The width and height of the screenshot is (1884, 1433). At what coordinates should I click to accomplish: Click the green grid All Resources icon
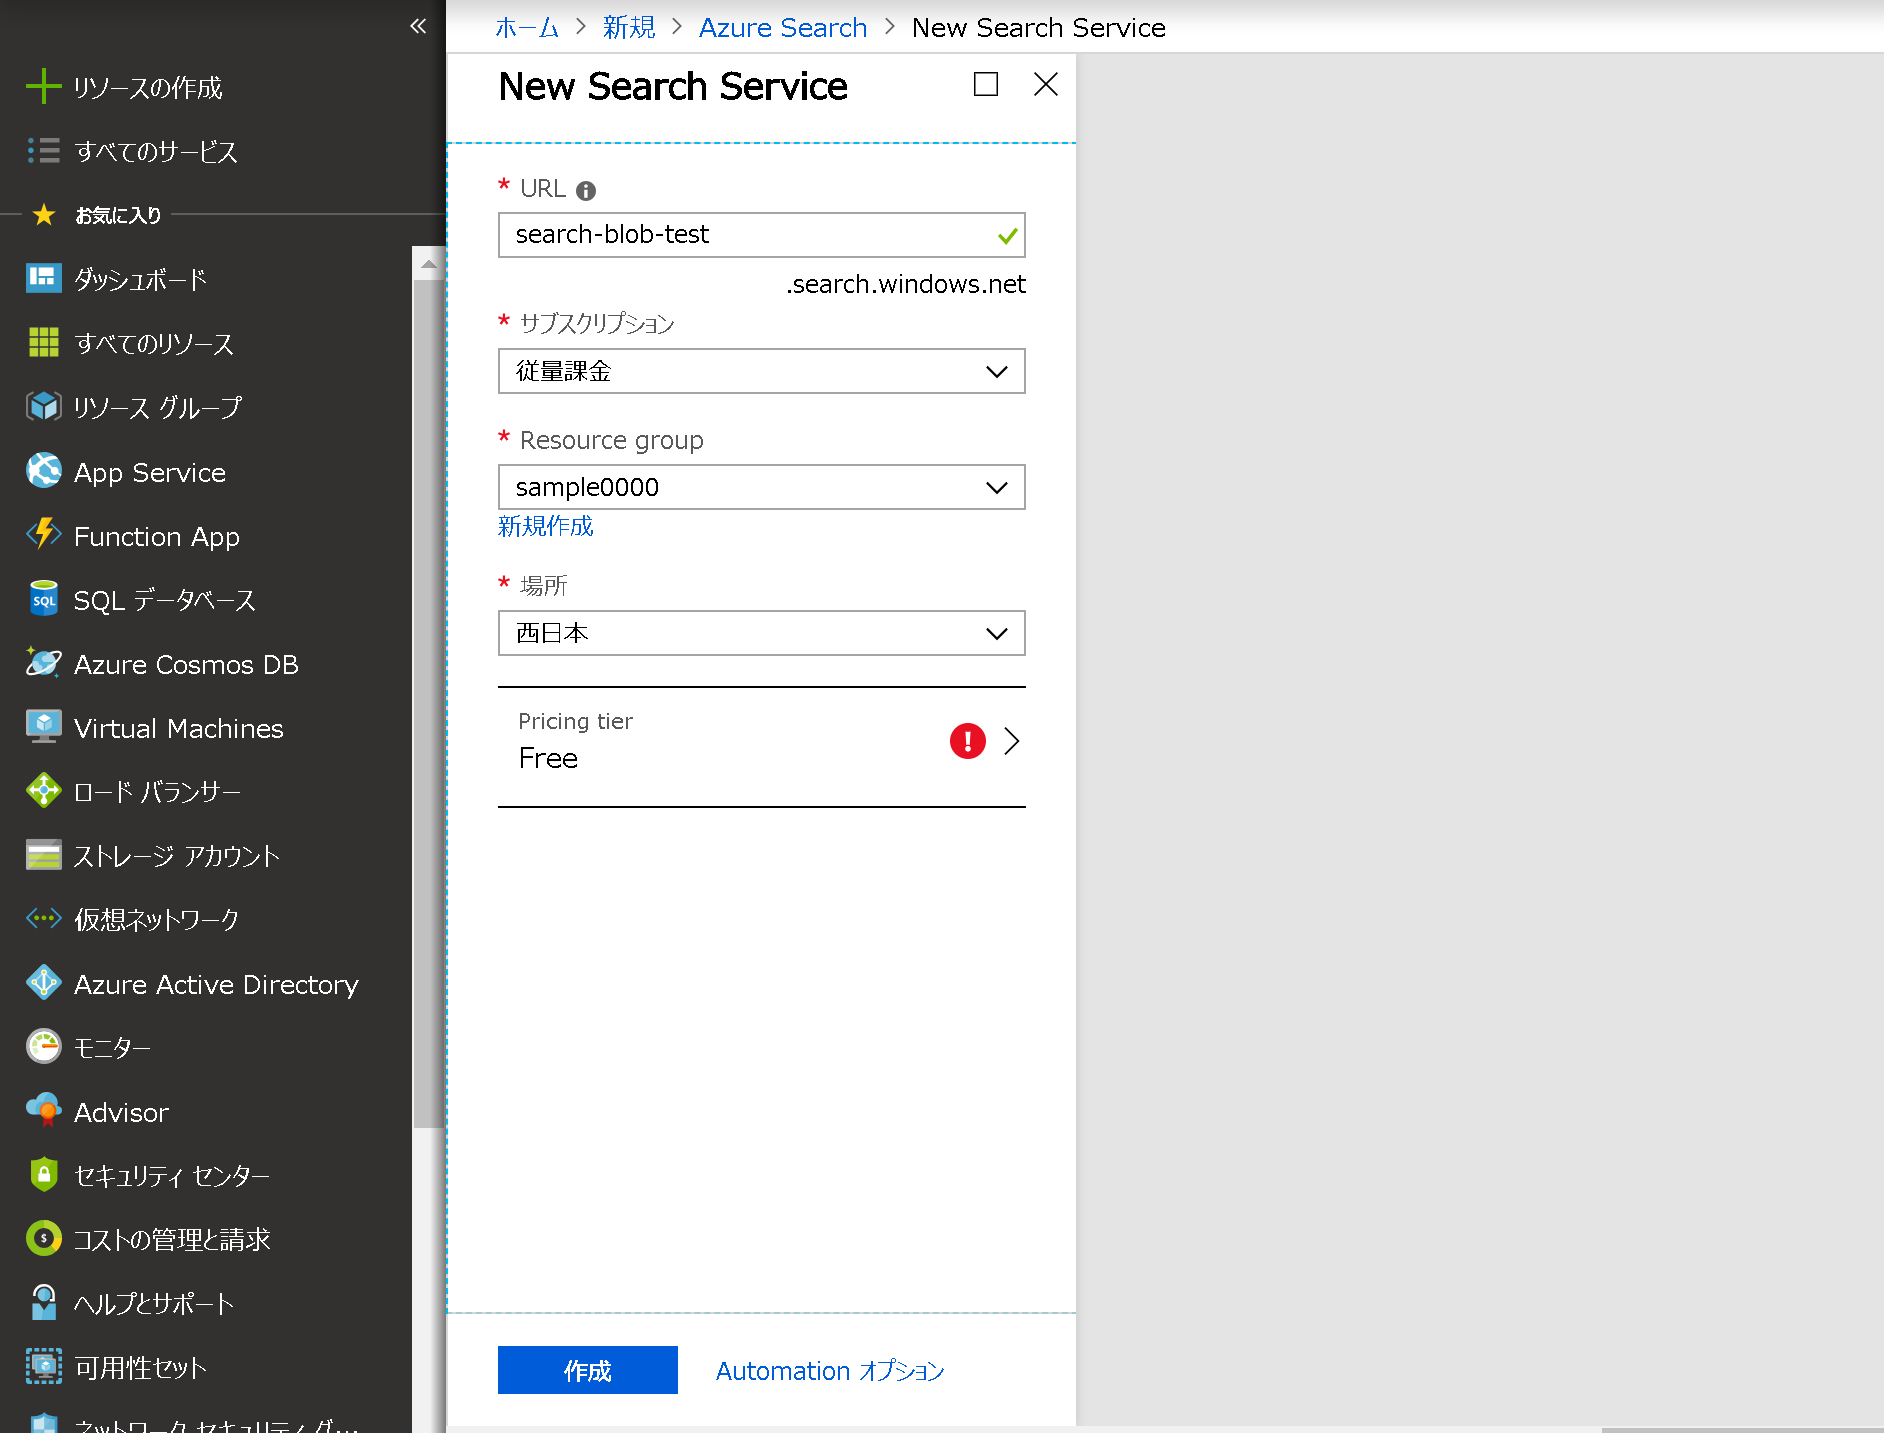[43, 342]
